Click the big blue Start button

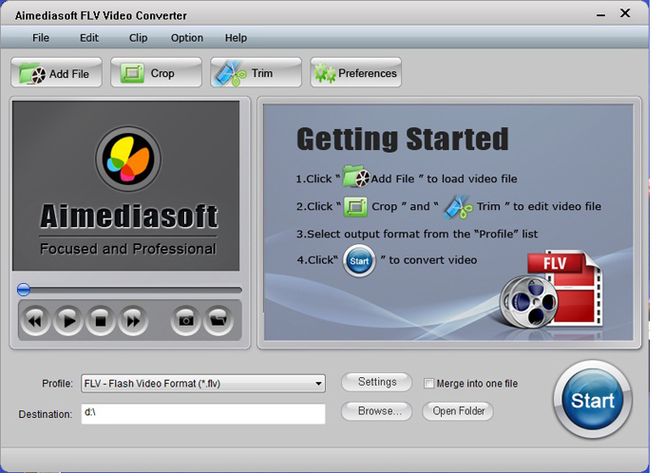coord(592,400)
